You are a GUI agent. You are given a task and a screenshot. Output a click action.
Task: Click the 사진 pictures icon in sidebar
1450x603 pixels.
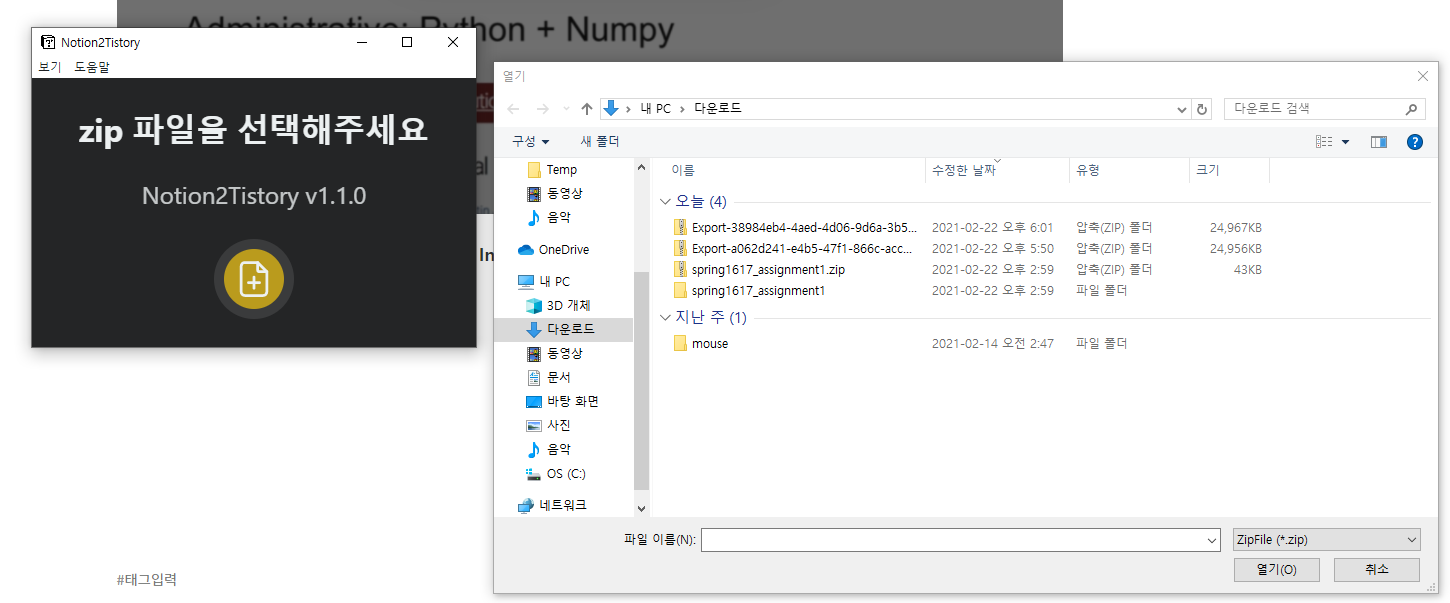coord(534,426)
